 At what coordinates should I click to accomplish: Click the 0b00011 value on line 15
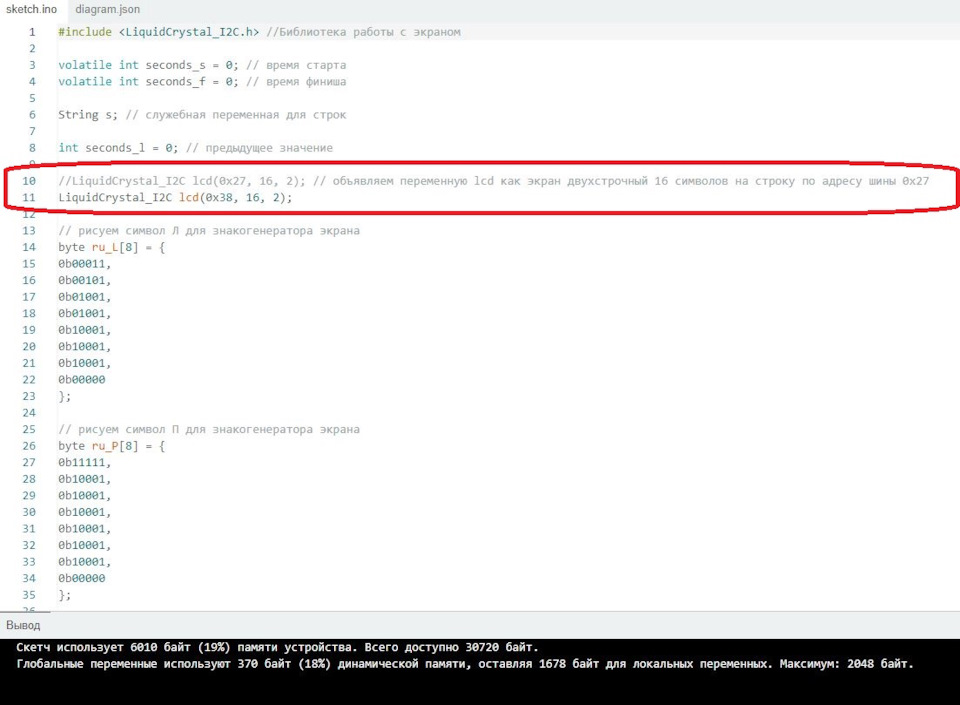tap(84, 264)
